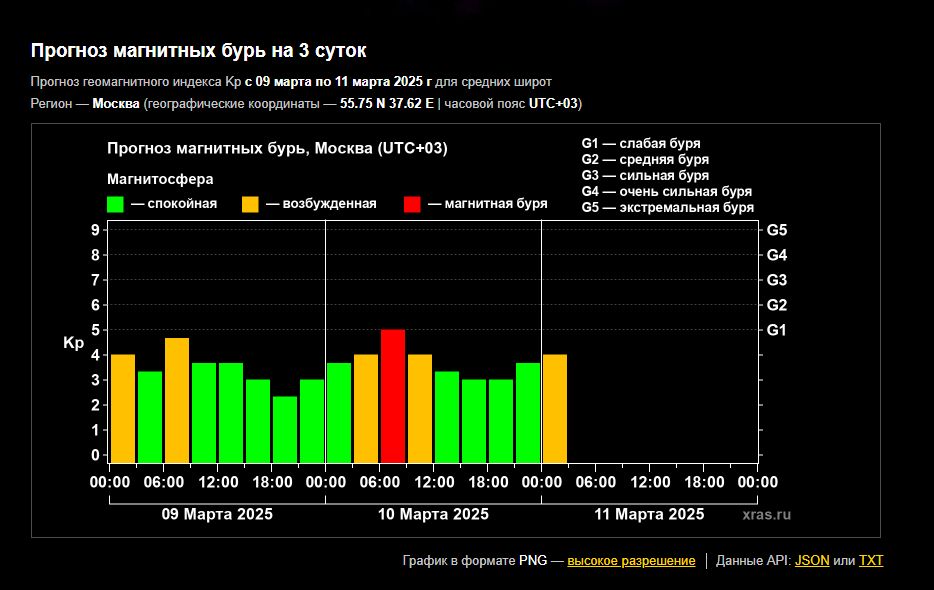Click the xras.ru watermark in chart
This screenshot has height=590, width=934.
(766, 514)
